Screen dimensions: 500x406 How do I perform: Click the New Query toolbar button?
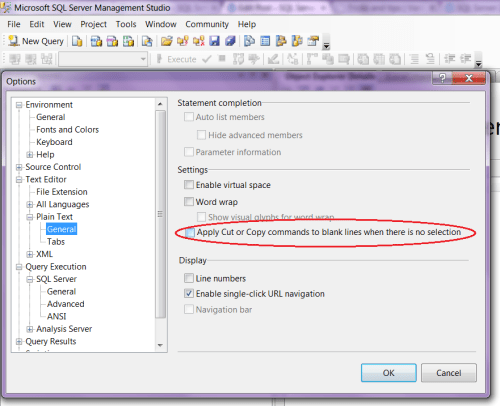[x=36, y=41]
